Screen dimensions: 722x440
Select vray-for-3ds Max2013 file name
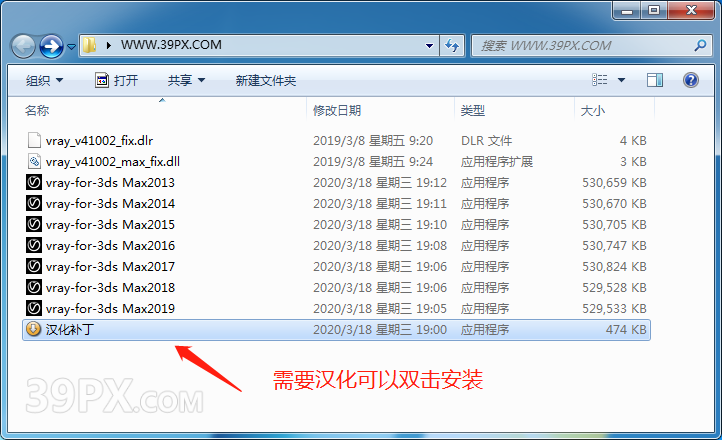[111, 183]
